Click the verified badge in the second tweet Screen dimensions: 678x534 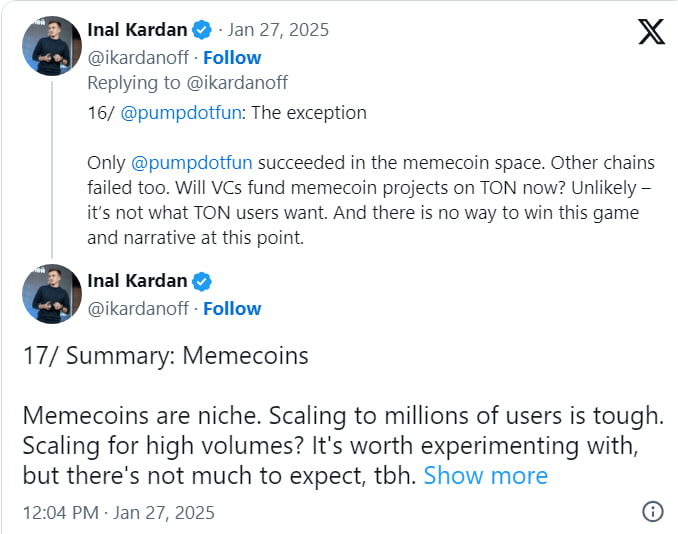coord(201,281)
